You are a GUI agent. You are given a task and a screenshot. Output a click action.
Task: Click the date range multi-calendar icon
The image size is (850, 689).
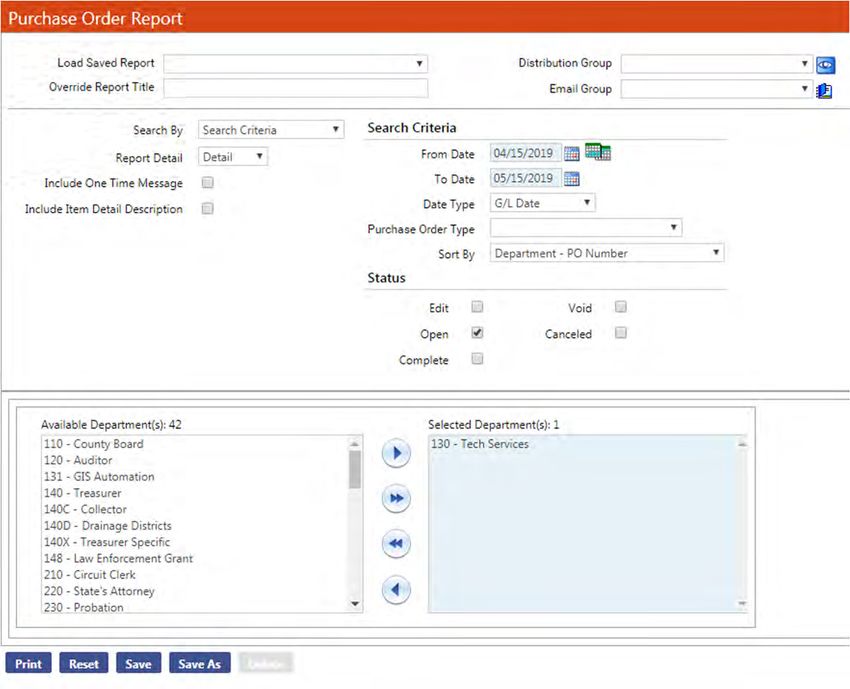coord(597,152)
